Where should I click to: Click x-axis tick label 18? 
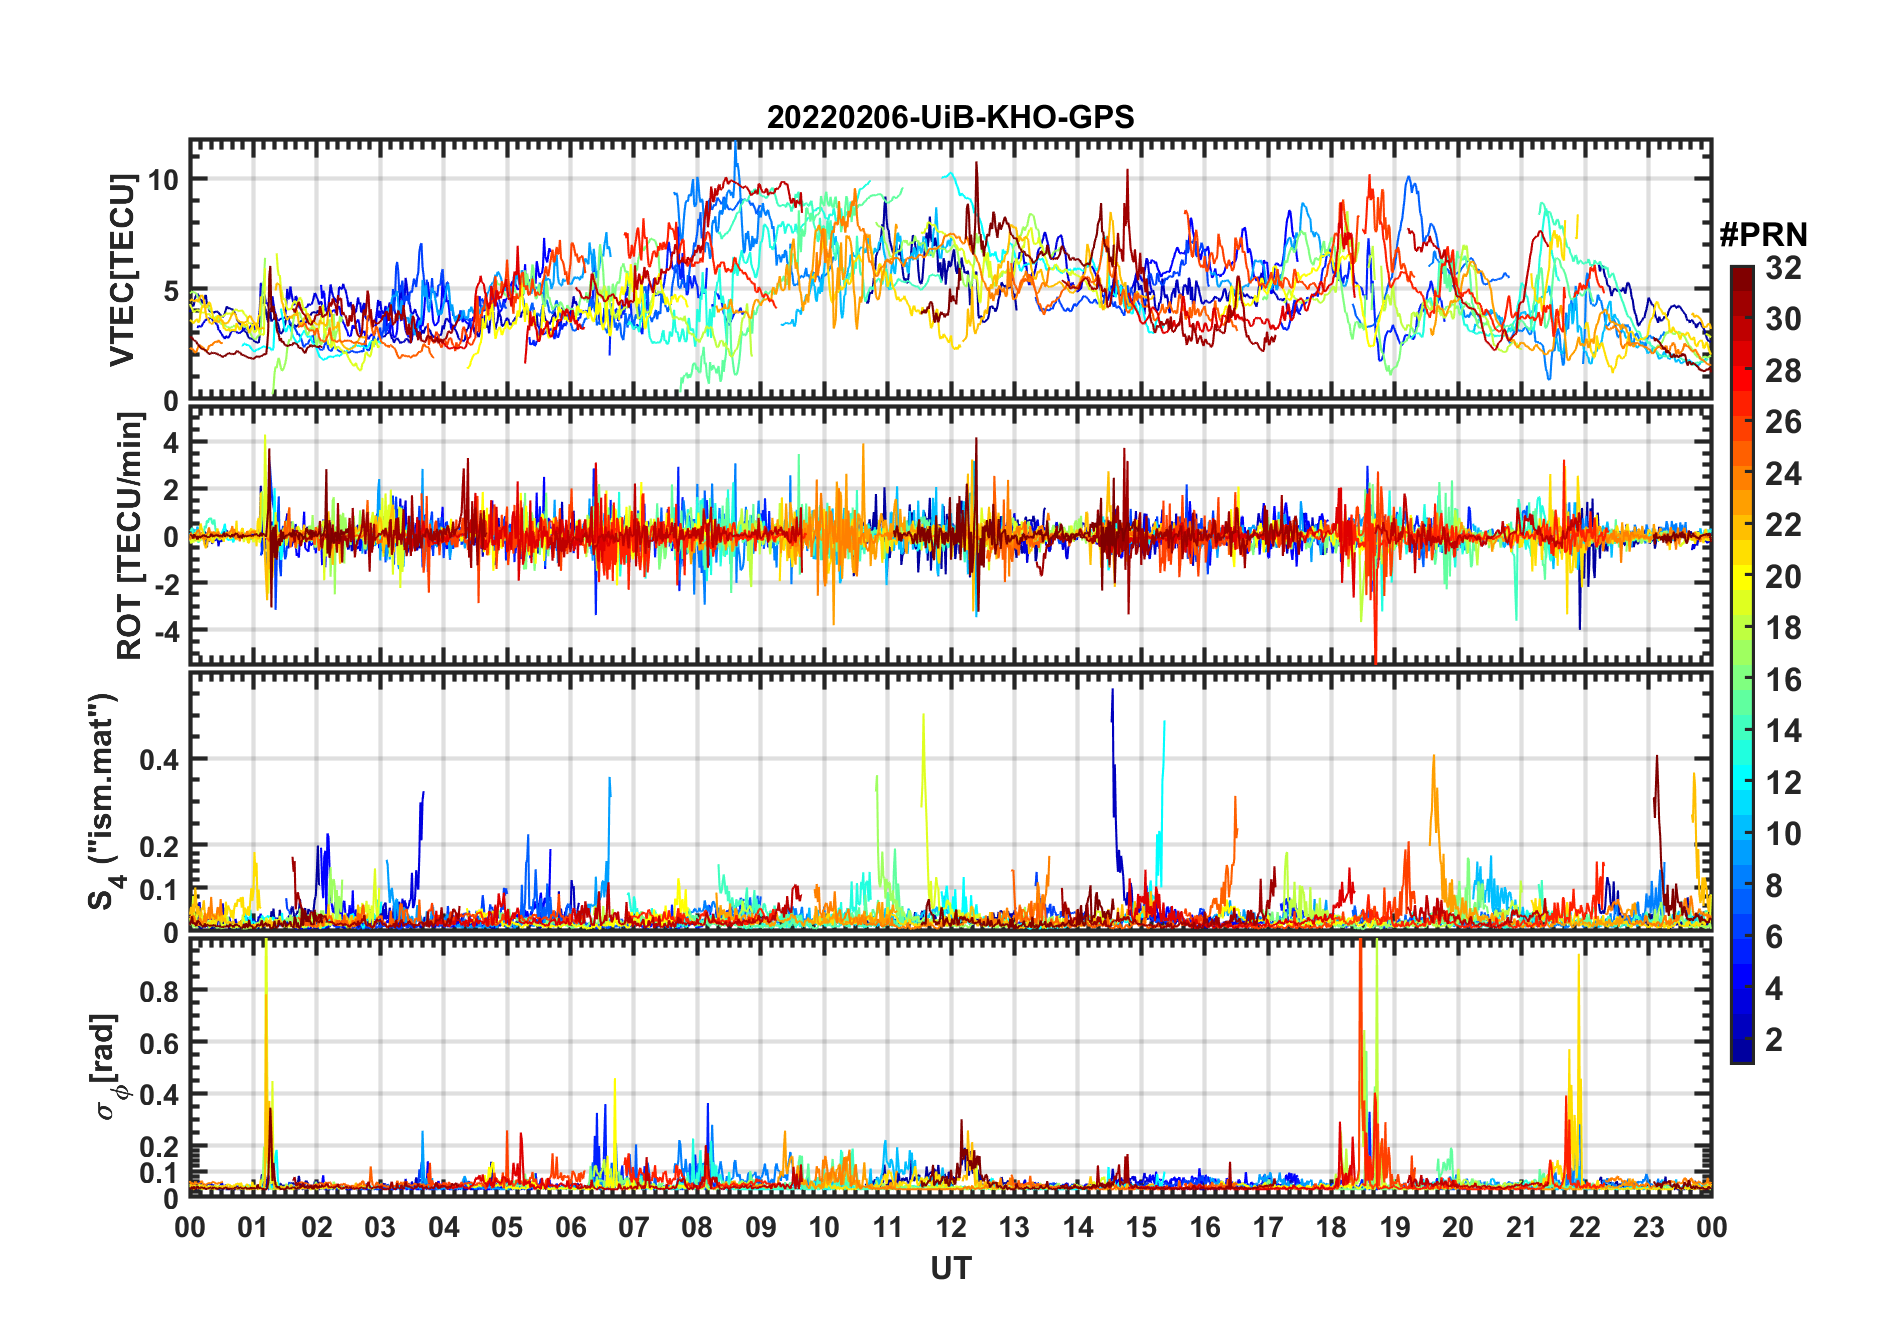pos(1331,1227)
